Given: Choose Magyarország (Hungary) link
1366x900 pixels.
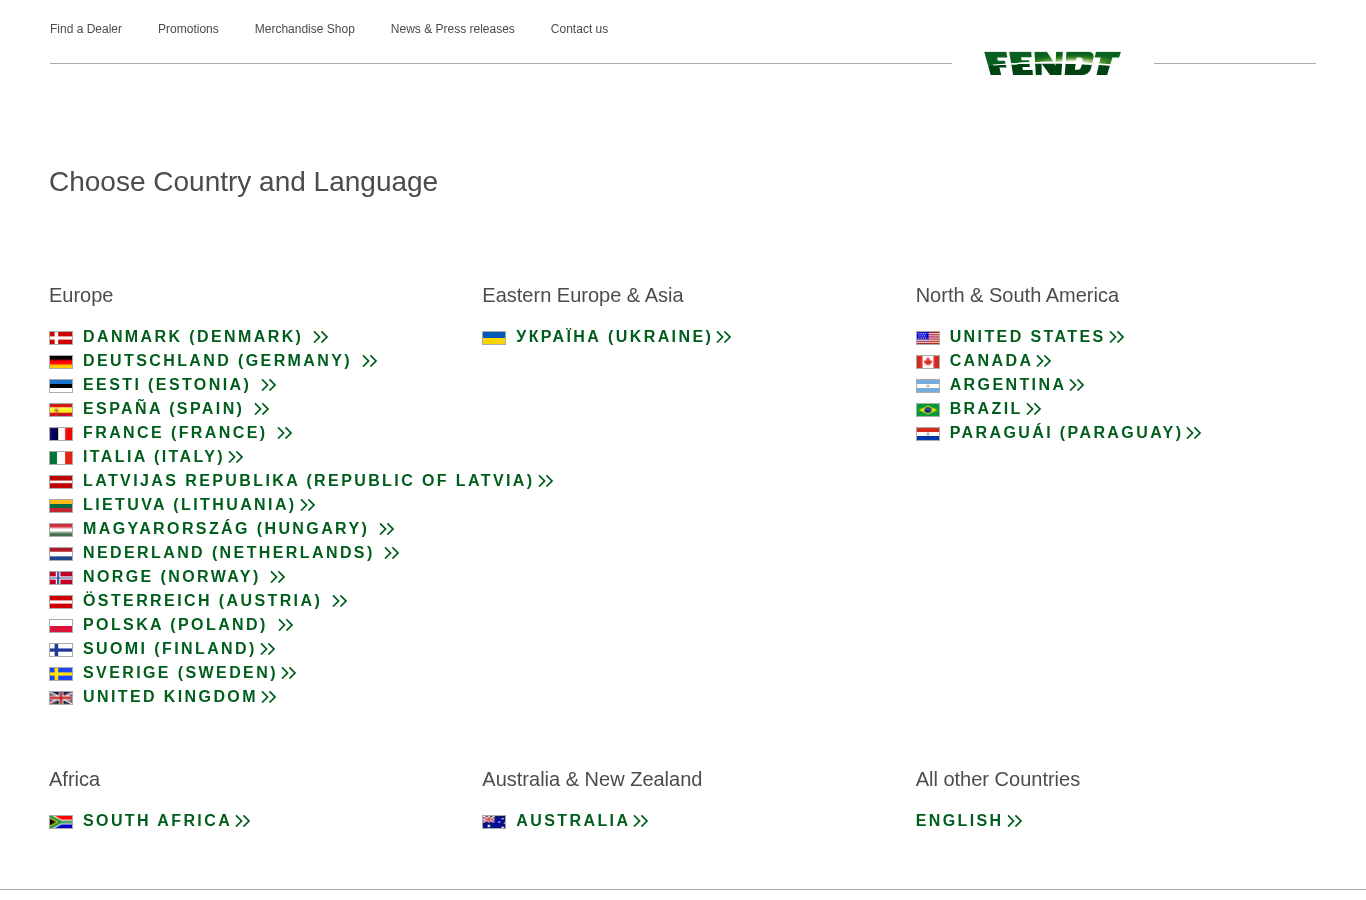Looking at the screenshot, I should 239,529.
